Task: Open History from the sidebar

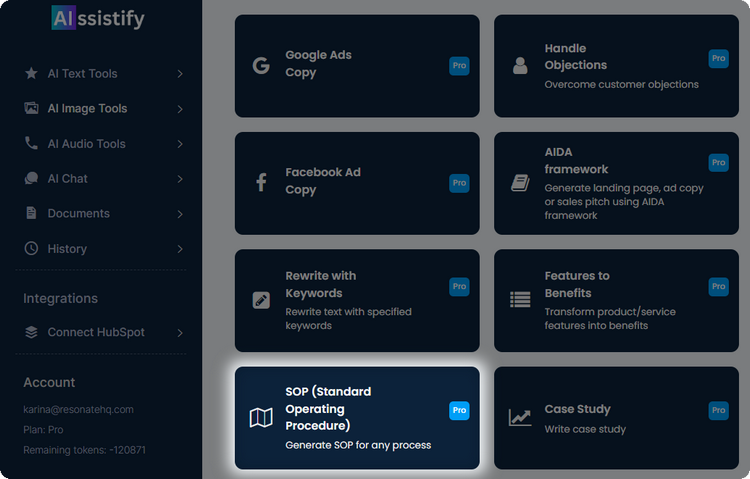Action: coord(67,249)
